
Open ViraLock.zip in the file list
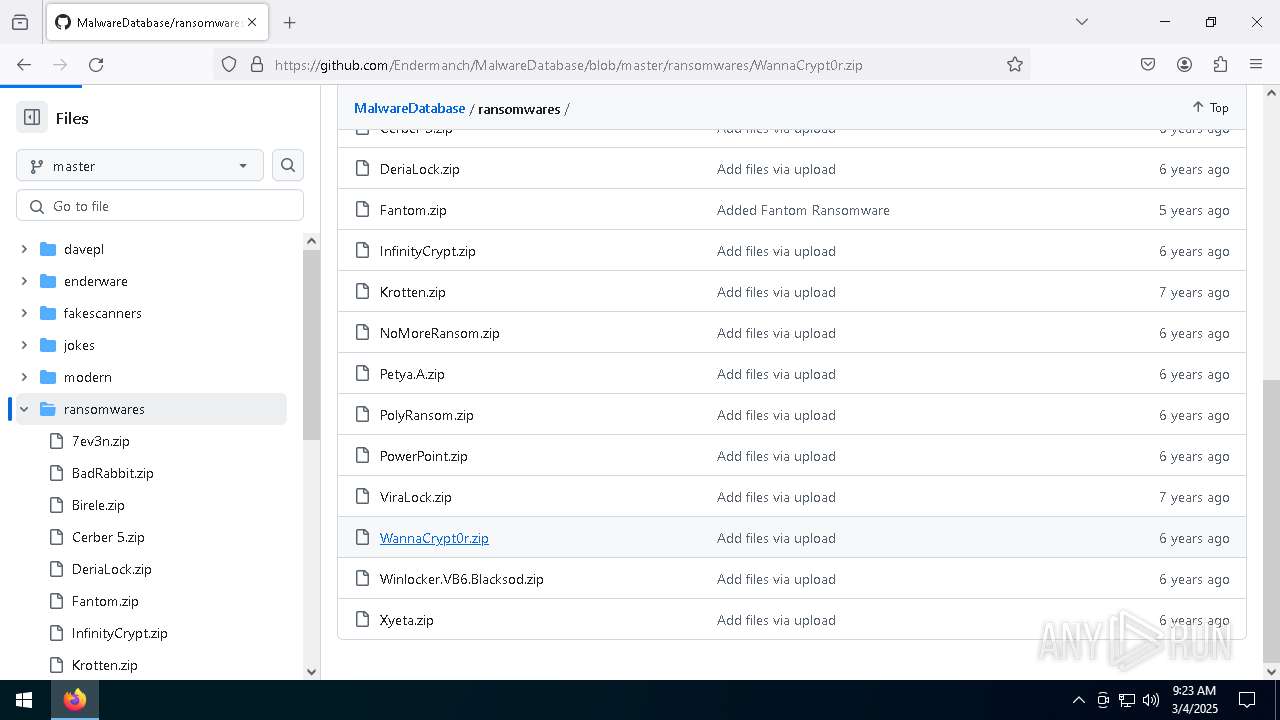[x=416, y=497]
